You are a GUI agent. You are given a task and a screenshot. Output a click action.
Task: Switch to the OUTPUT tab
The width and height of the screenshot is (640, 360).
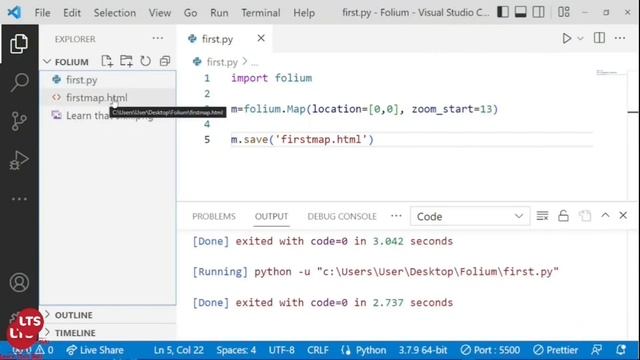(x=271, y=216)
